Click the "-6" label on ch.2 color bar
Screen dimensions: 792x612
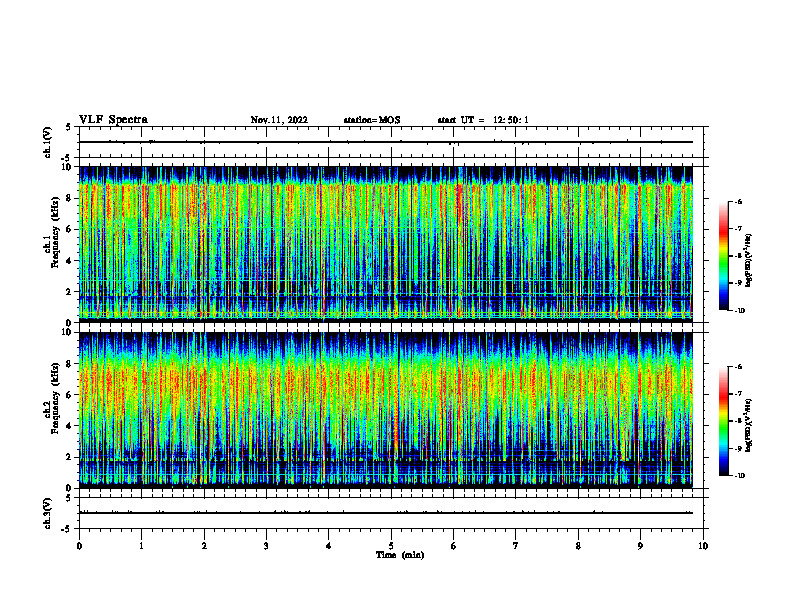point(738,367)
